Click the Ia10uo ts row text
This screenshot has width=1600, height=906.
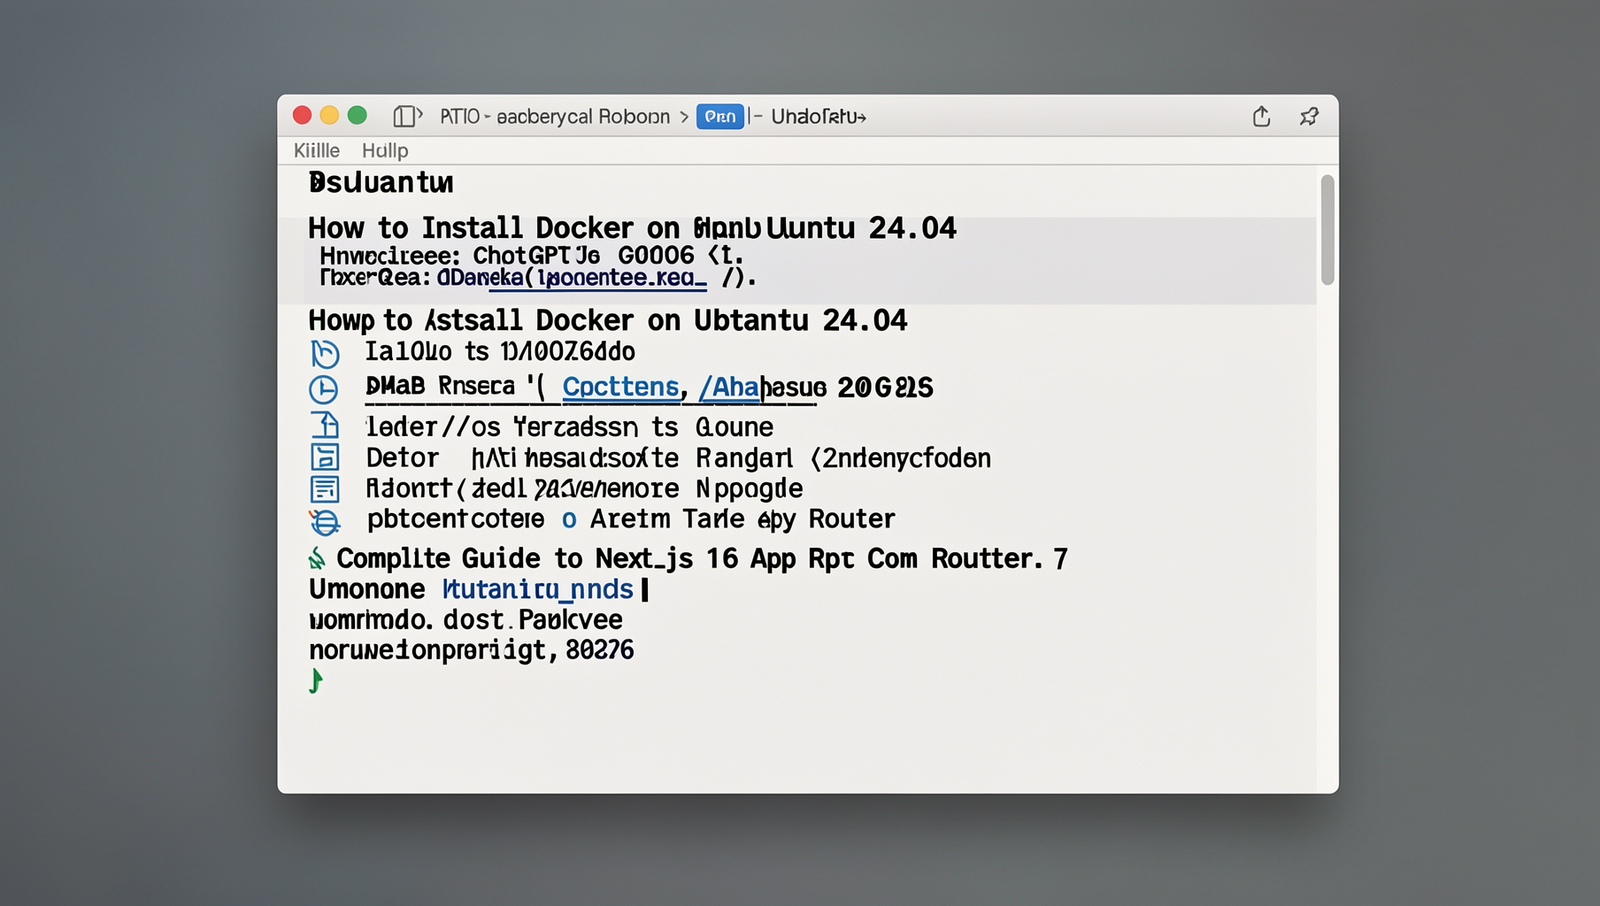click(500, 351)
